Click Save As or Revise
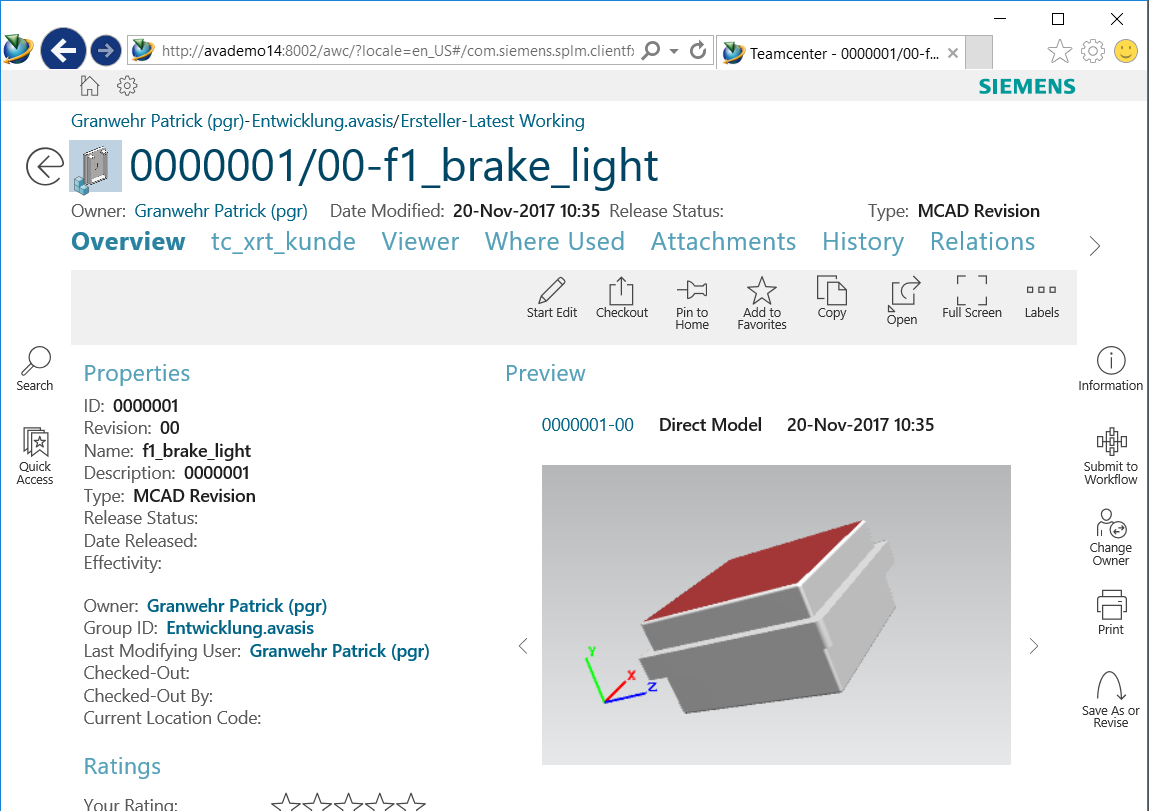Screen dimensions: 1149x811 (x=1110, y=688)
